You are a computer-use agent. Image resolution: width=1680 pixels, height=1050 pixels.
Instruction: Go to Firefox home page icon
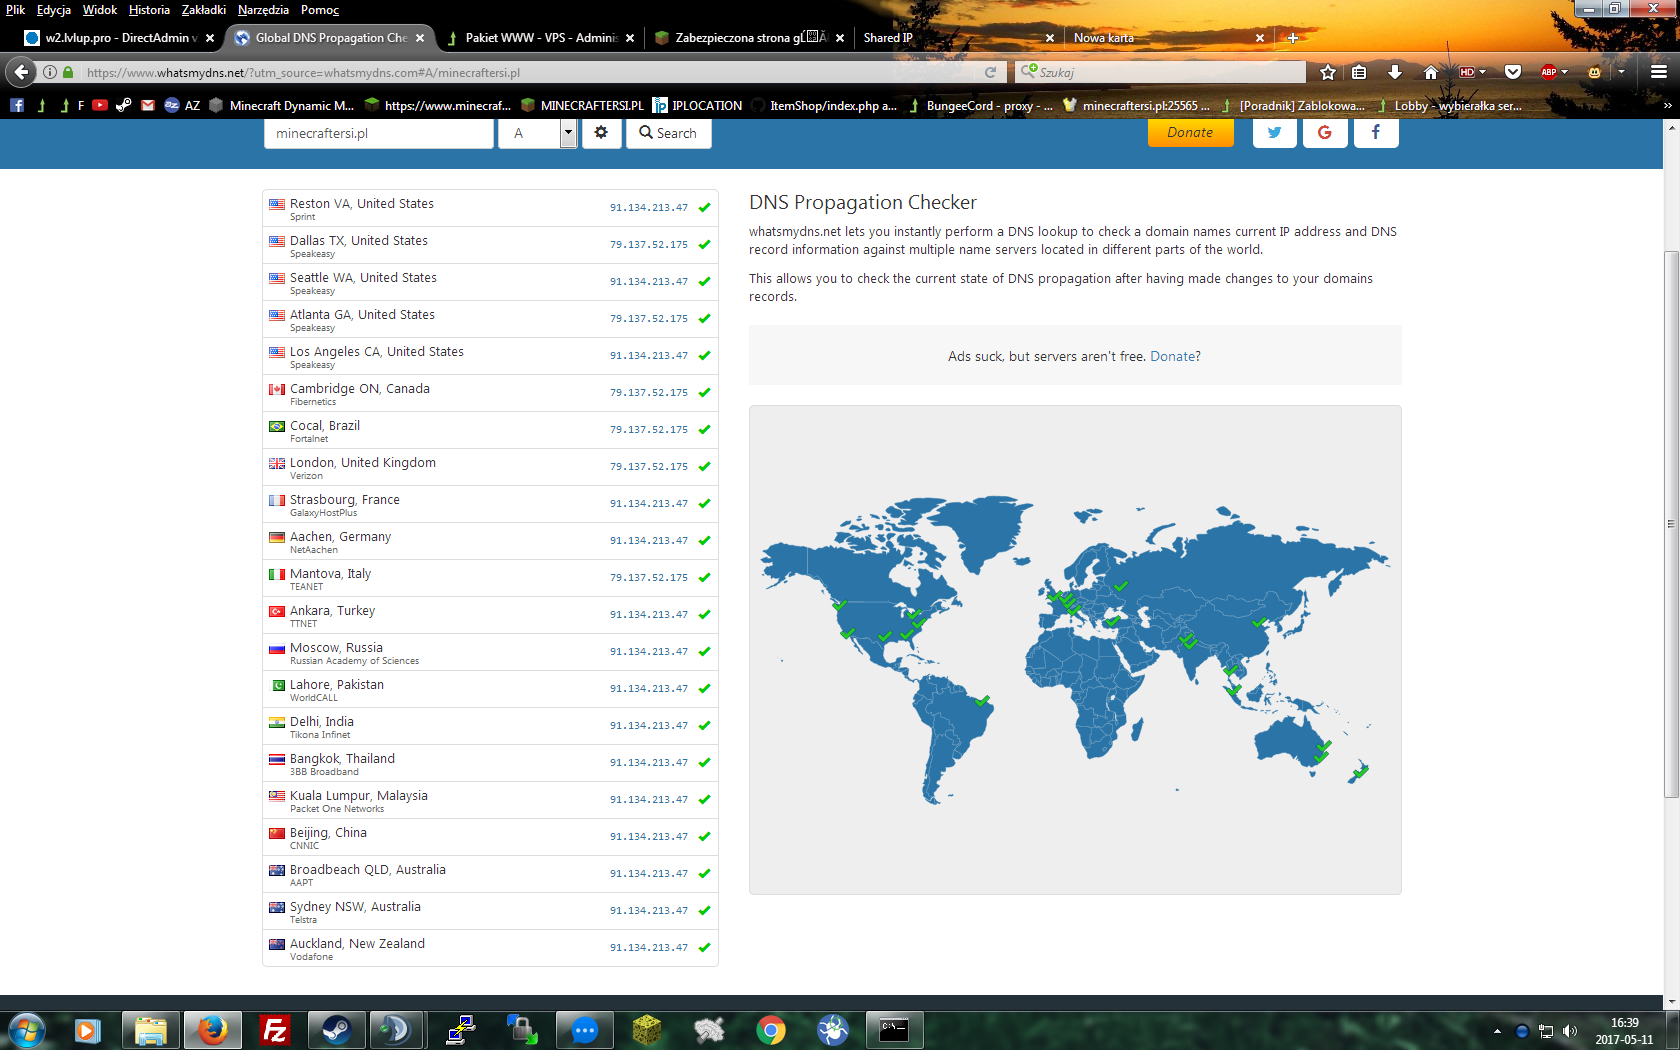click(1431, 72)
